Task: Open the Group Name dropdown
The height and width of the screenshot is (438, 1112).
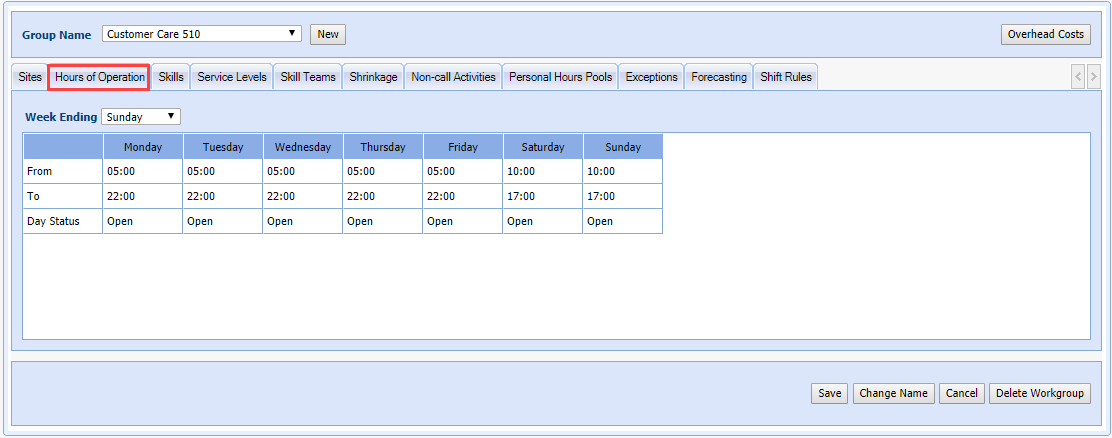Action: click(x=201, y=34)
